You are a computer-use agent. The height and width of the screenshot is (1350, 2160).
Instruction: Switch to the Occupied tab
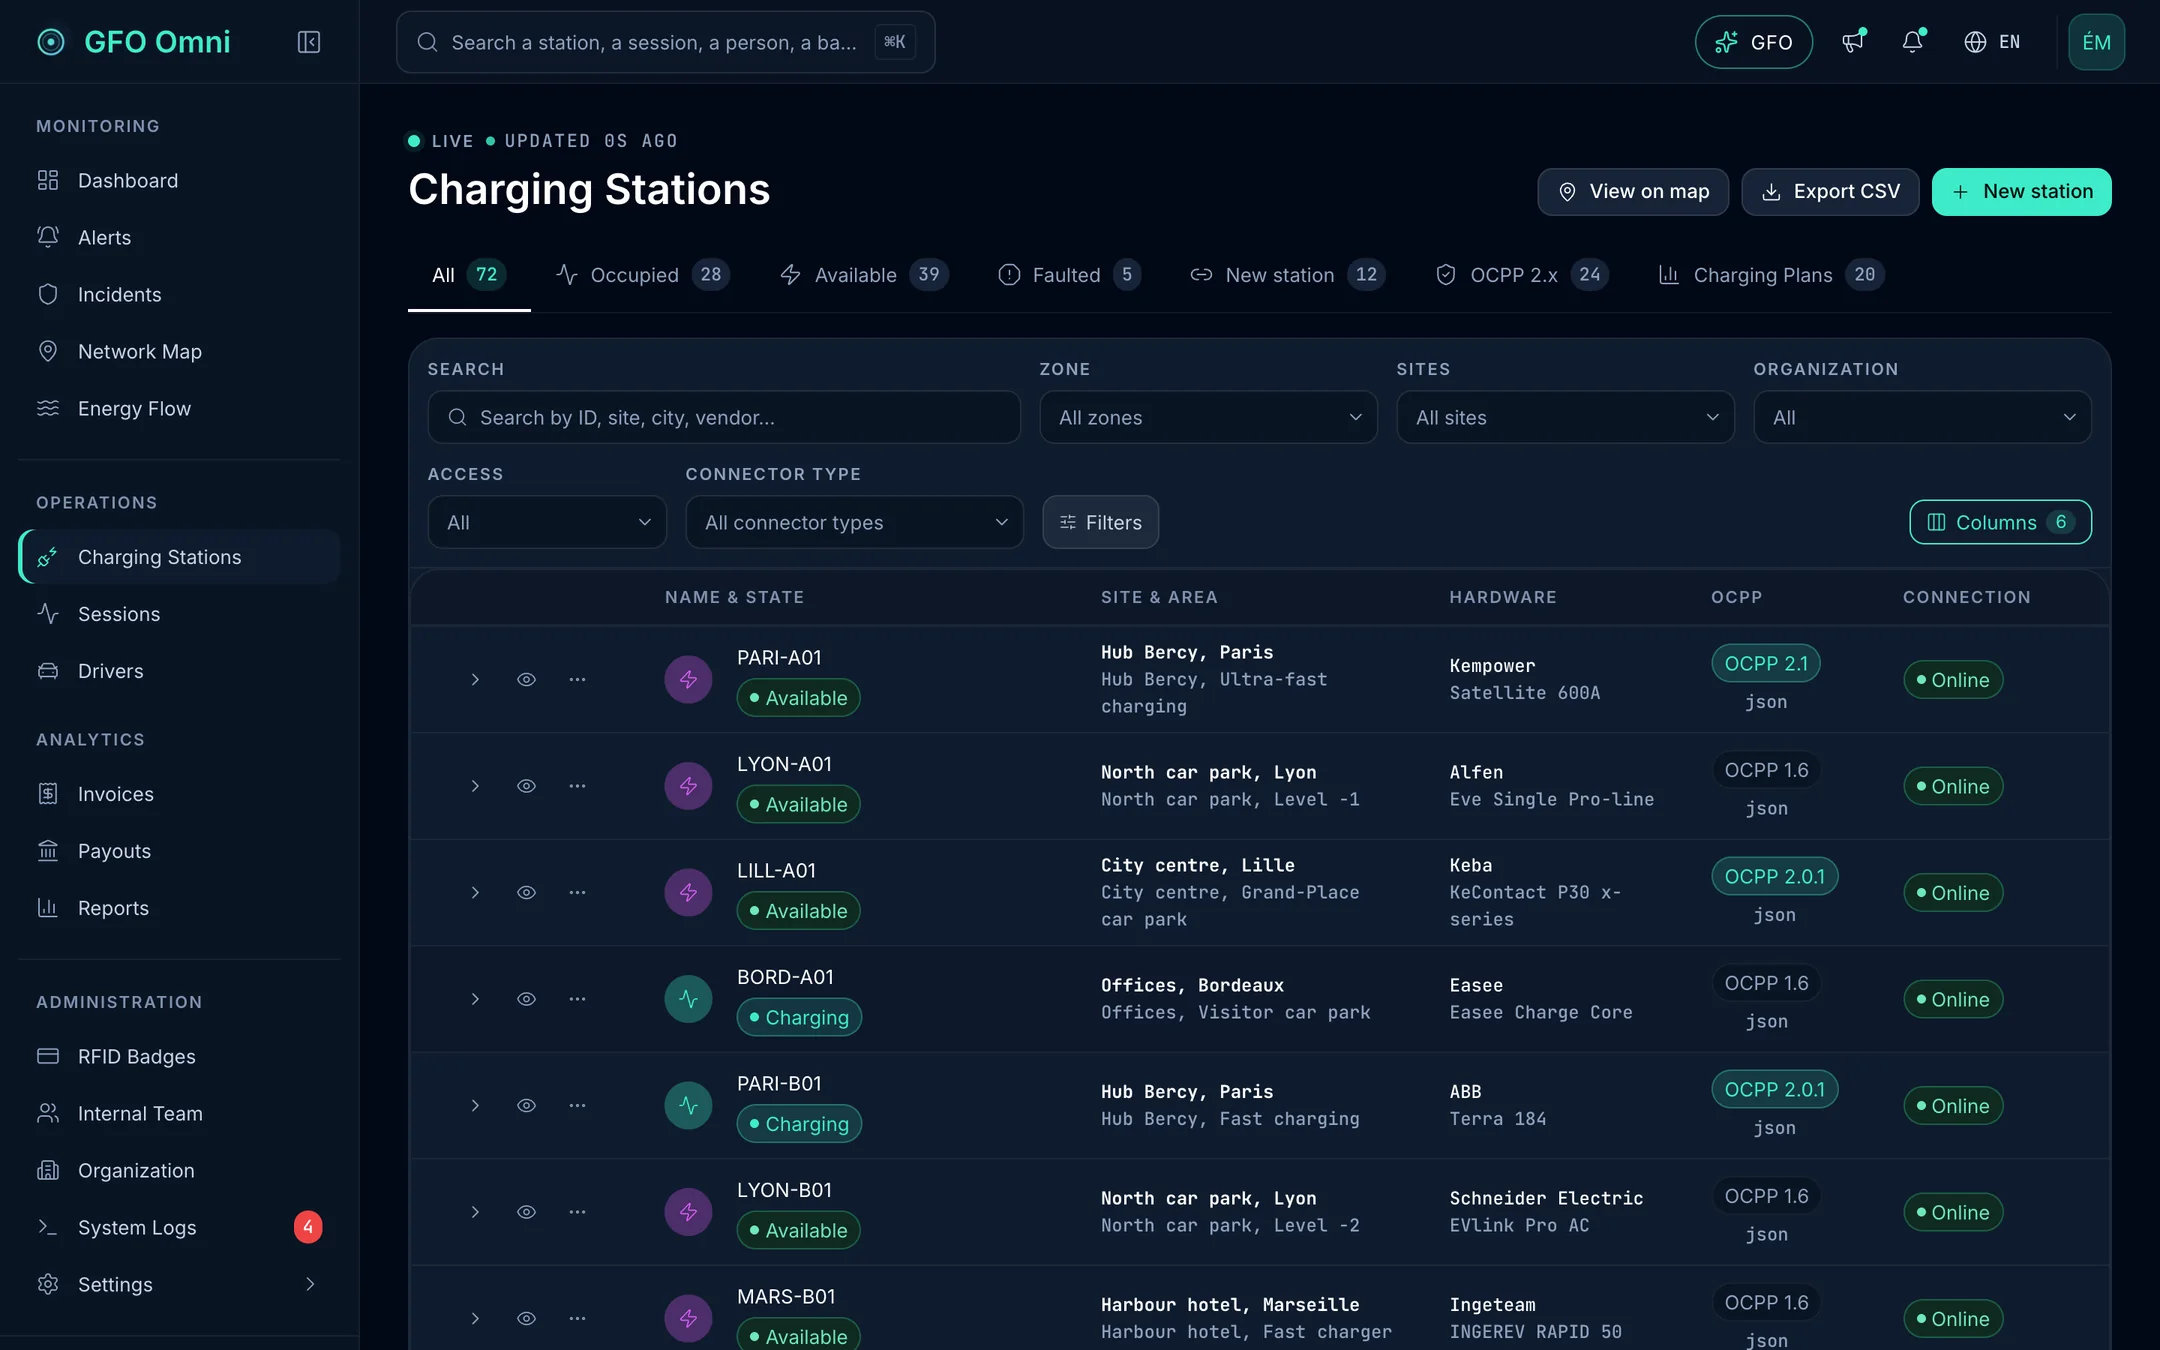642,275
